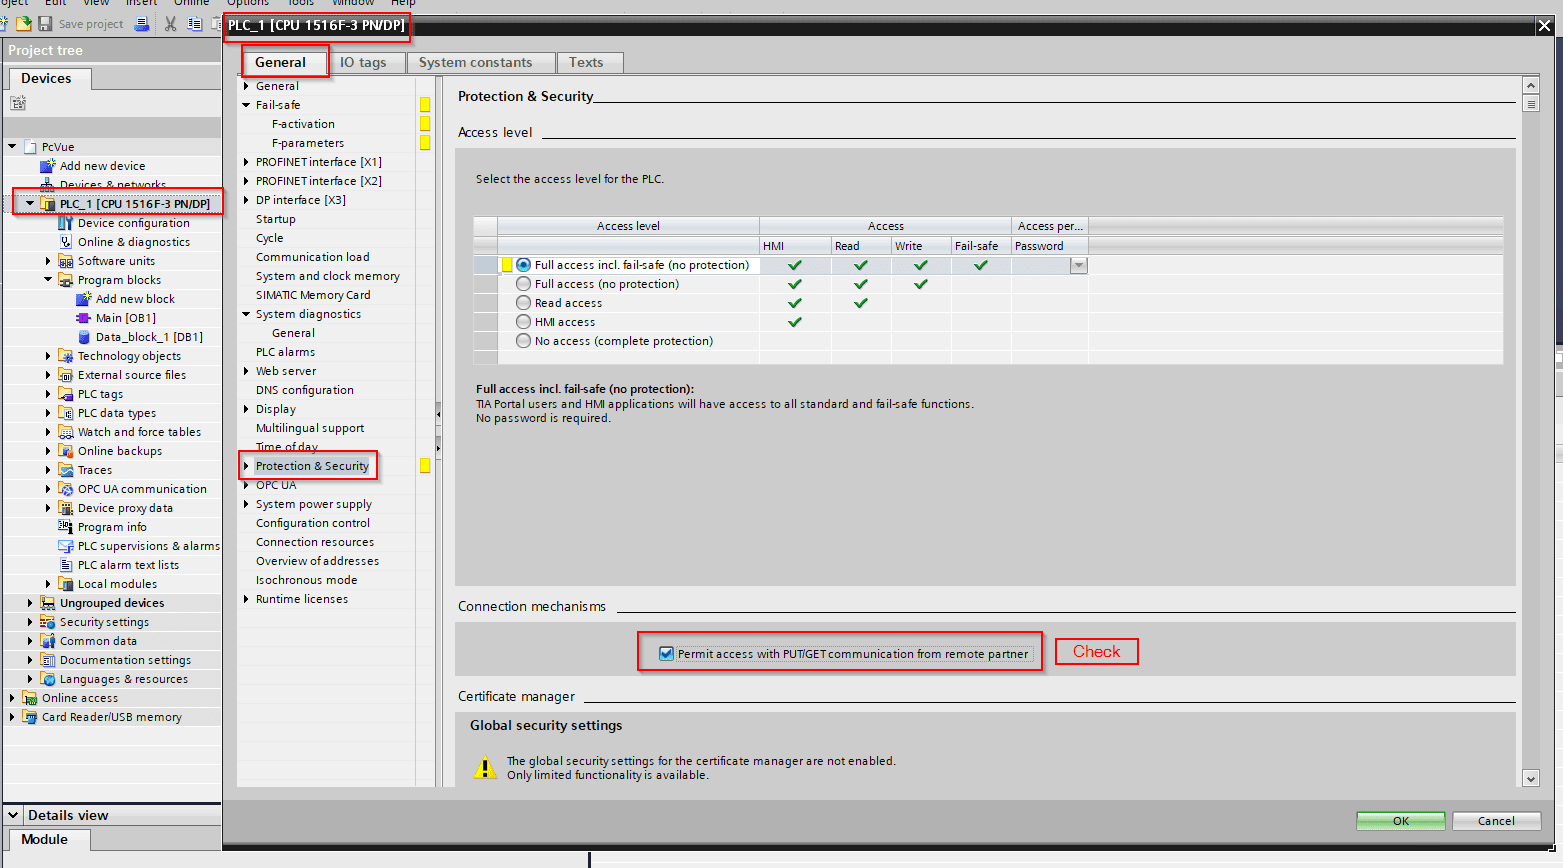Viewport: 1563px width, 868px height.
Task: Click the Copy icon in the toolbar
Action: 194,23
